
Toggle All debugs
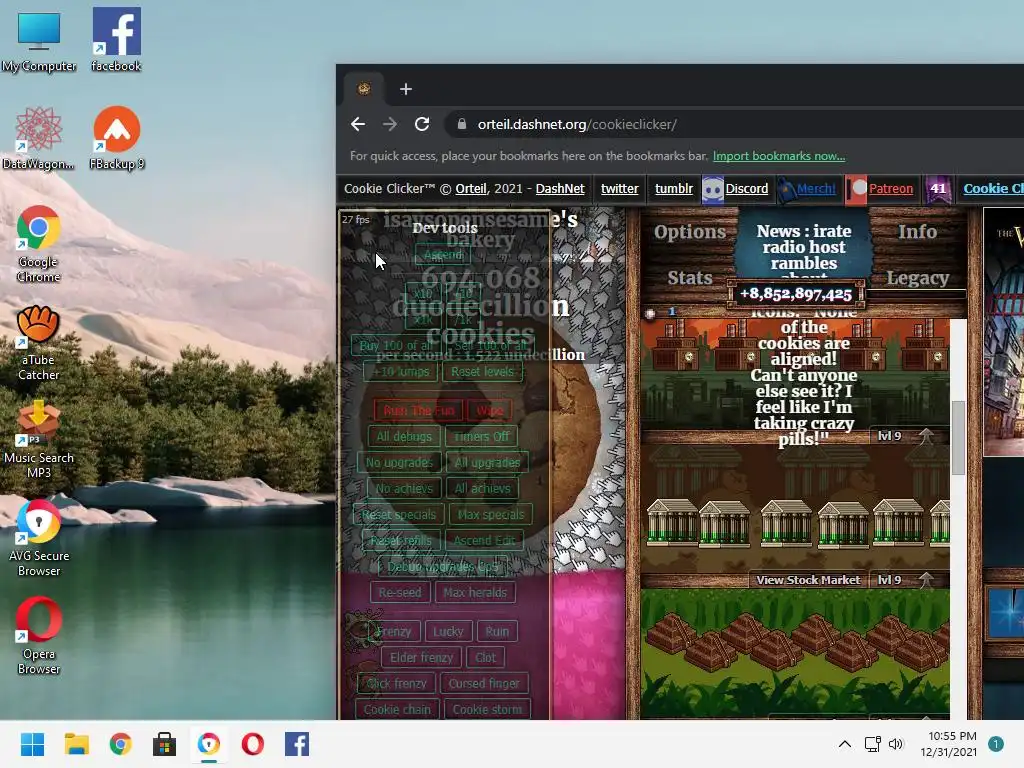(x=404, y=437)
